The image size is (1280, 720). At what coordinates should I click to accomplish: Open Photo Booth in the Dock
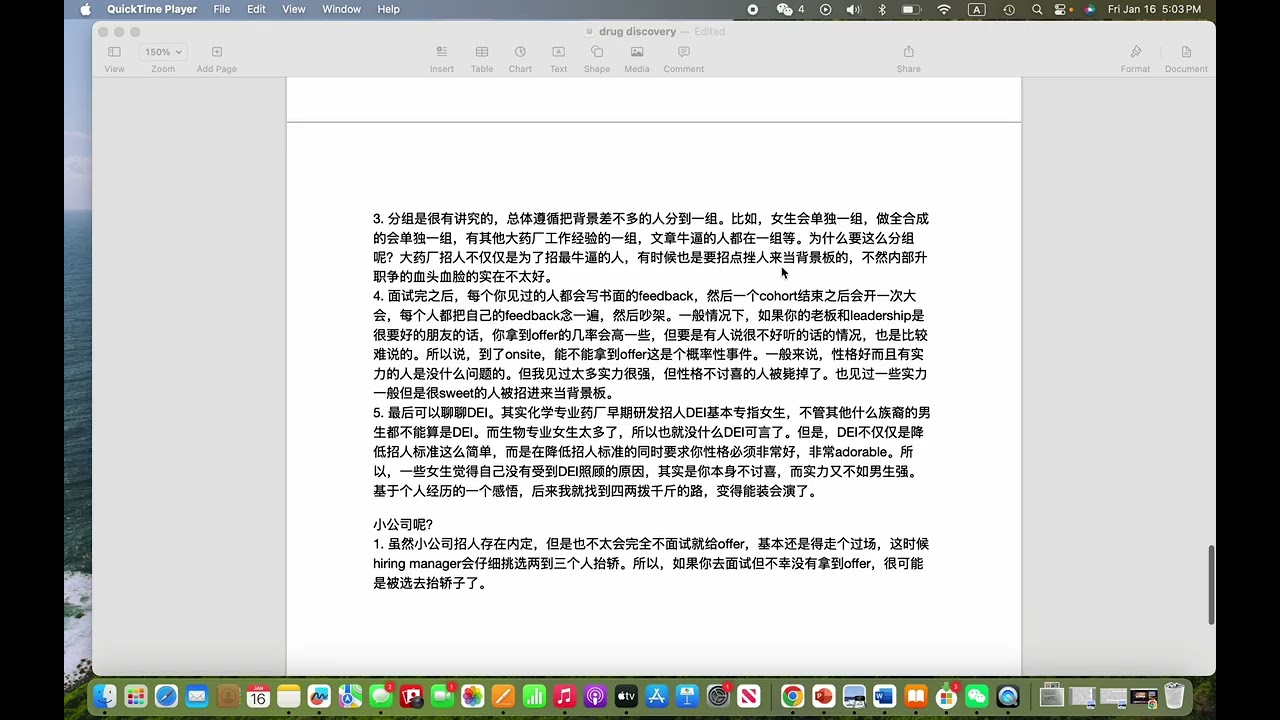tap(411, 696)
